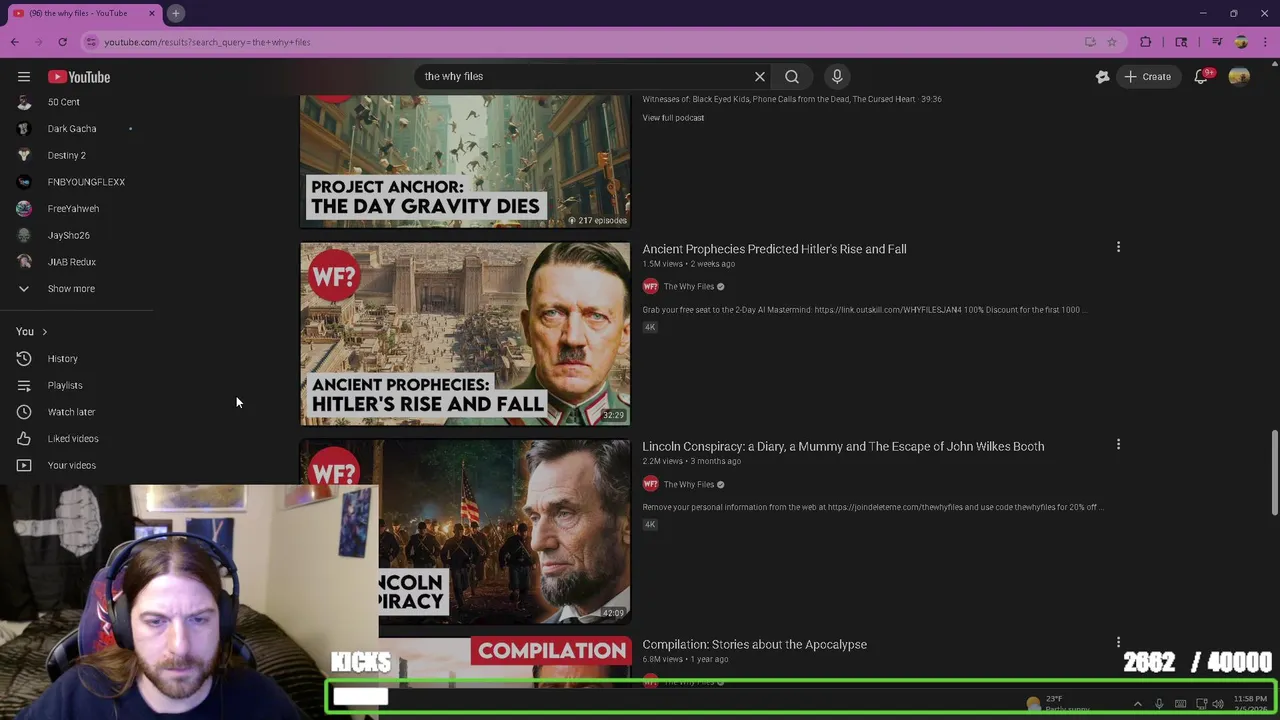Close the 'the why files - YouTube' tab
Image resolution: width=1280 pixels, height=720 pixels.
point(152,13)
